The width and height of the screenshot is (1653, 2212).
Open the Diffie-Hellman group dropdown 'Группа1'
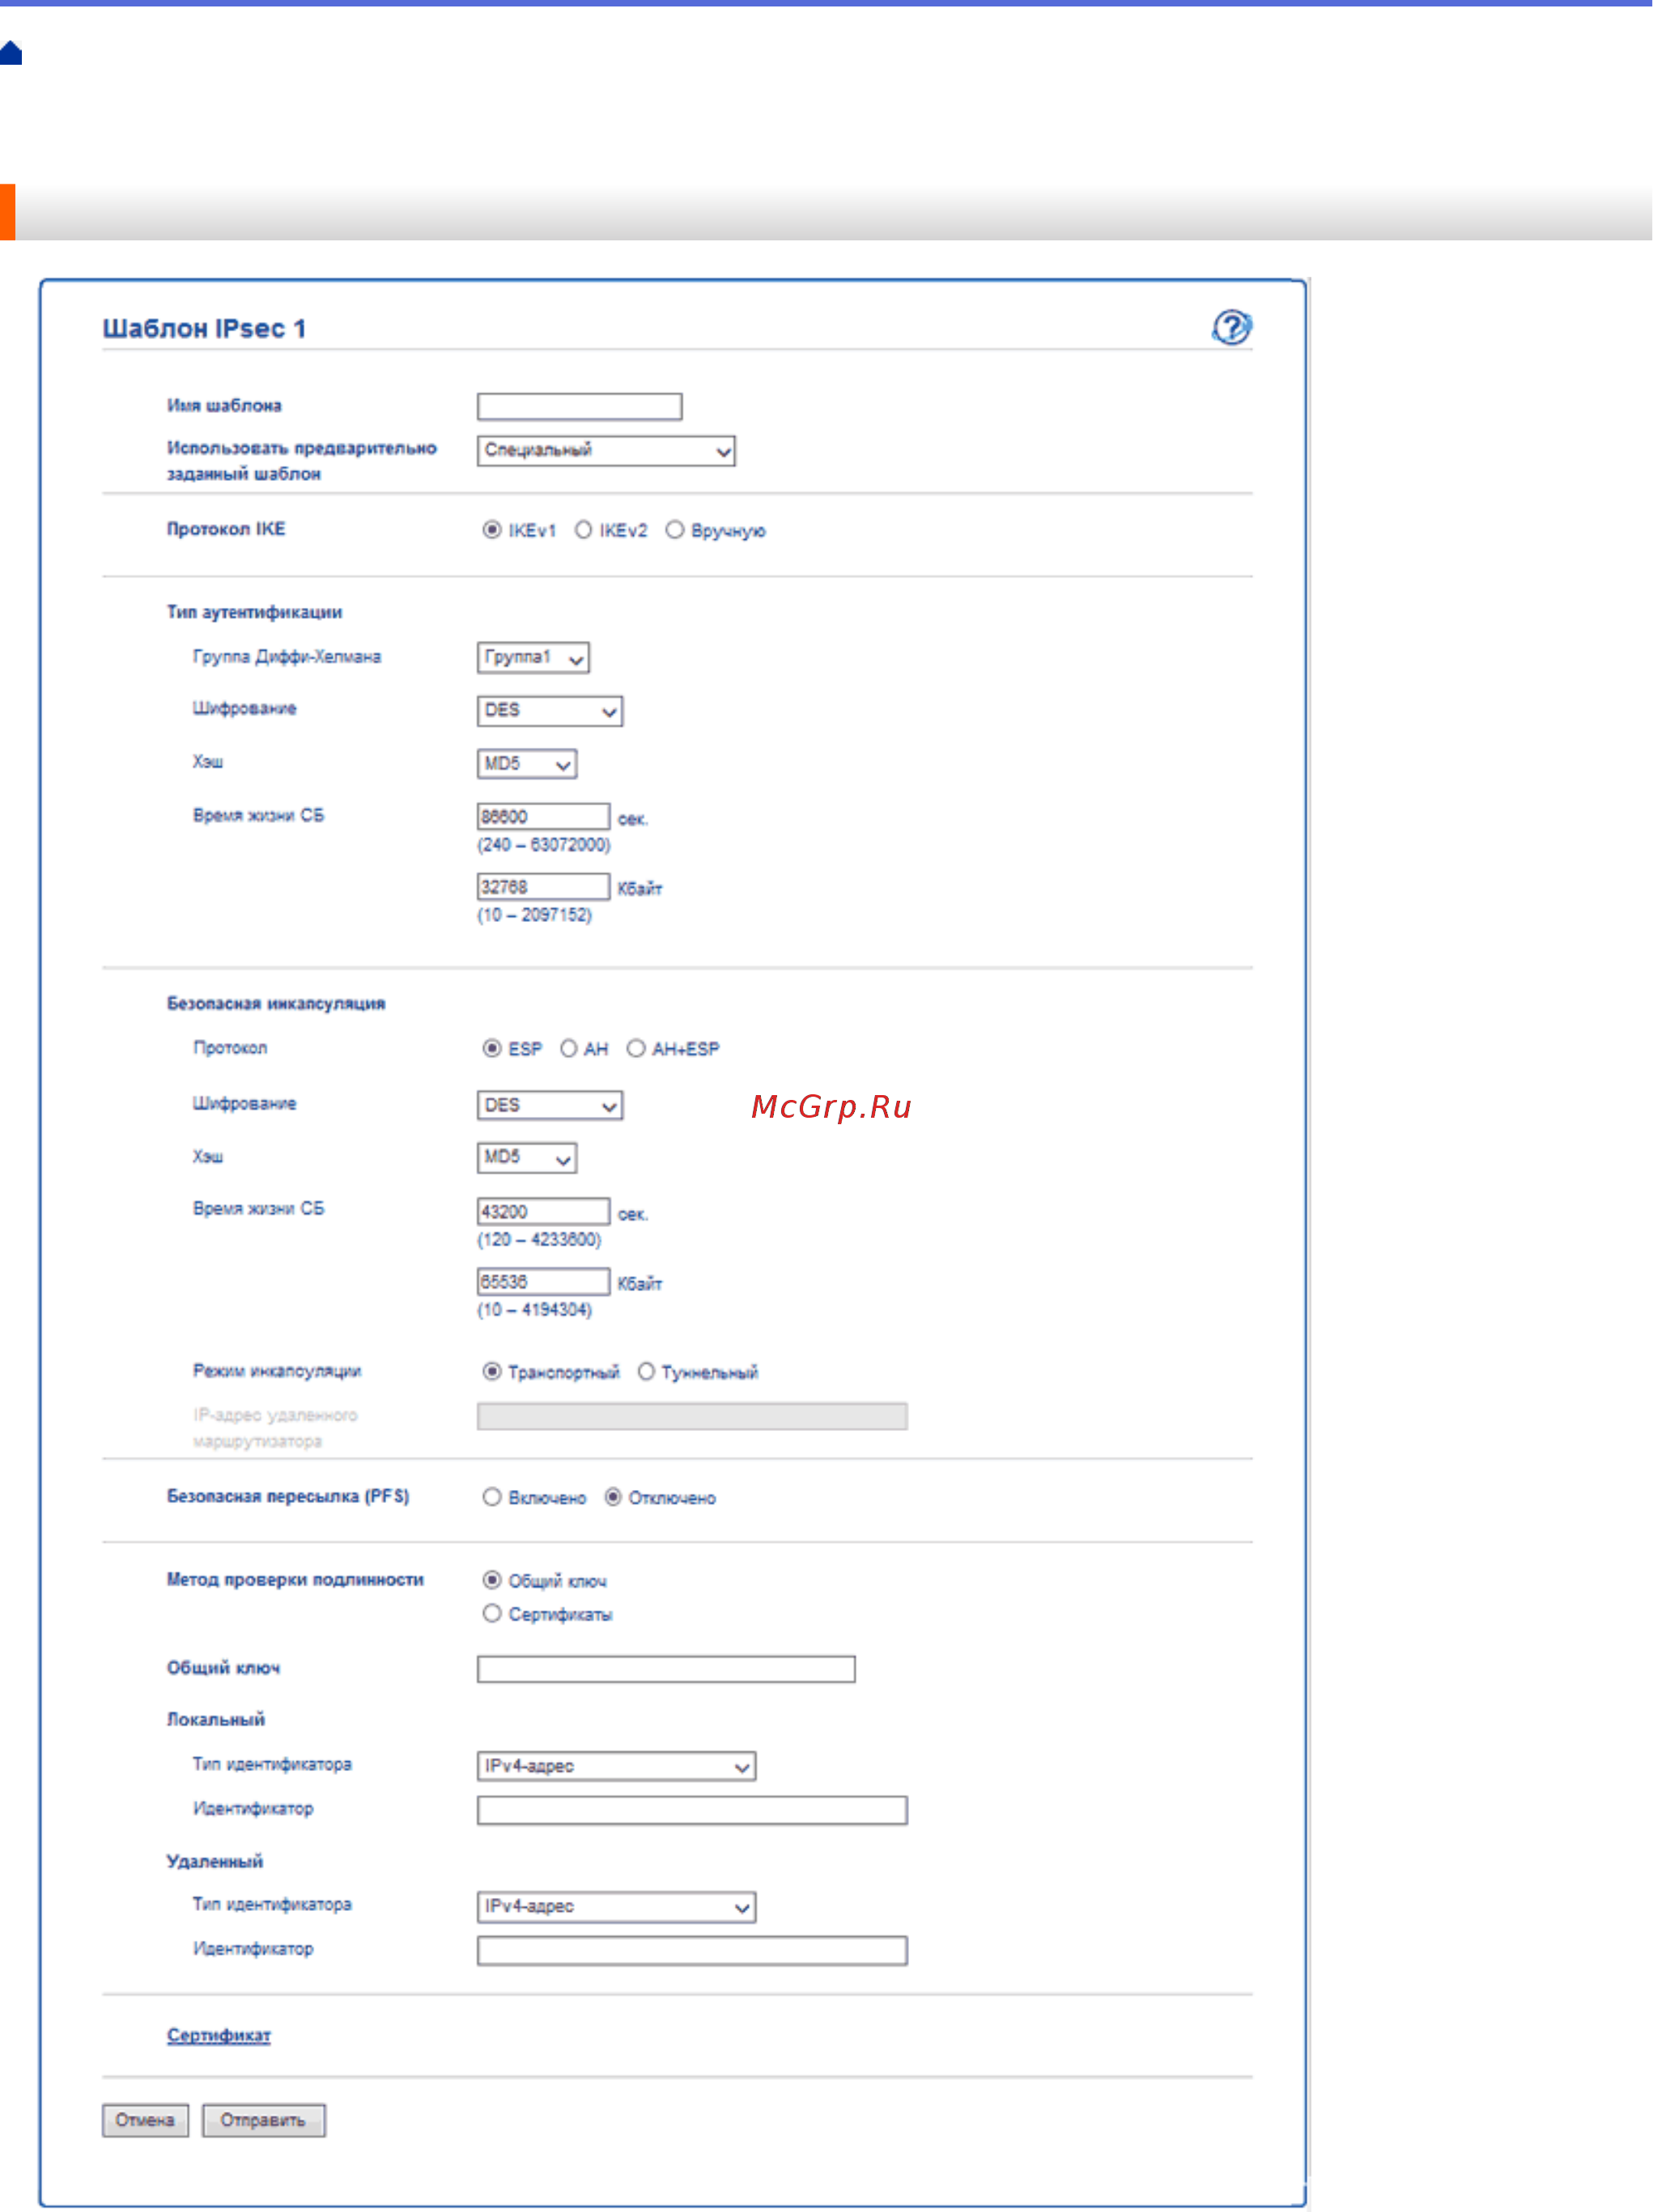click(x=533, y=657)
